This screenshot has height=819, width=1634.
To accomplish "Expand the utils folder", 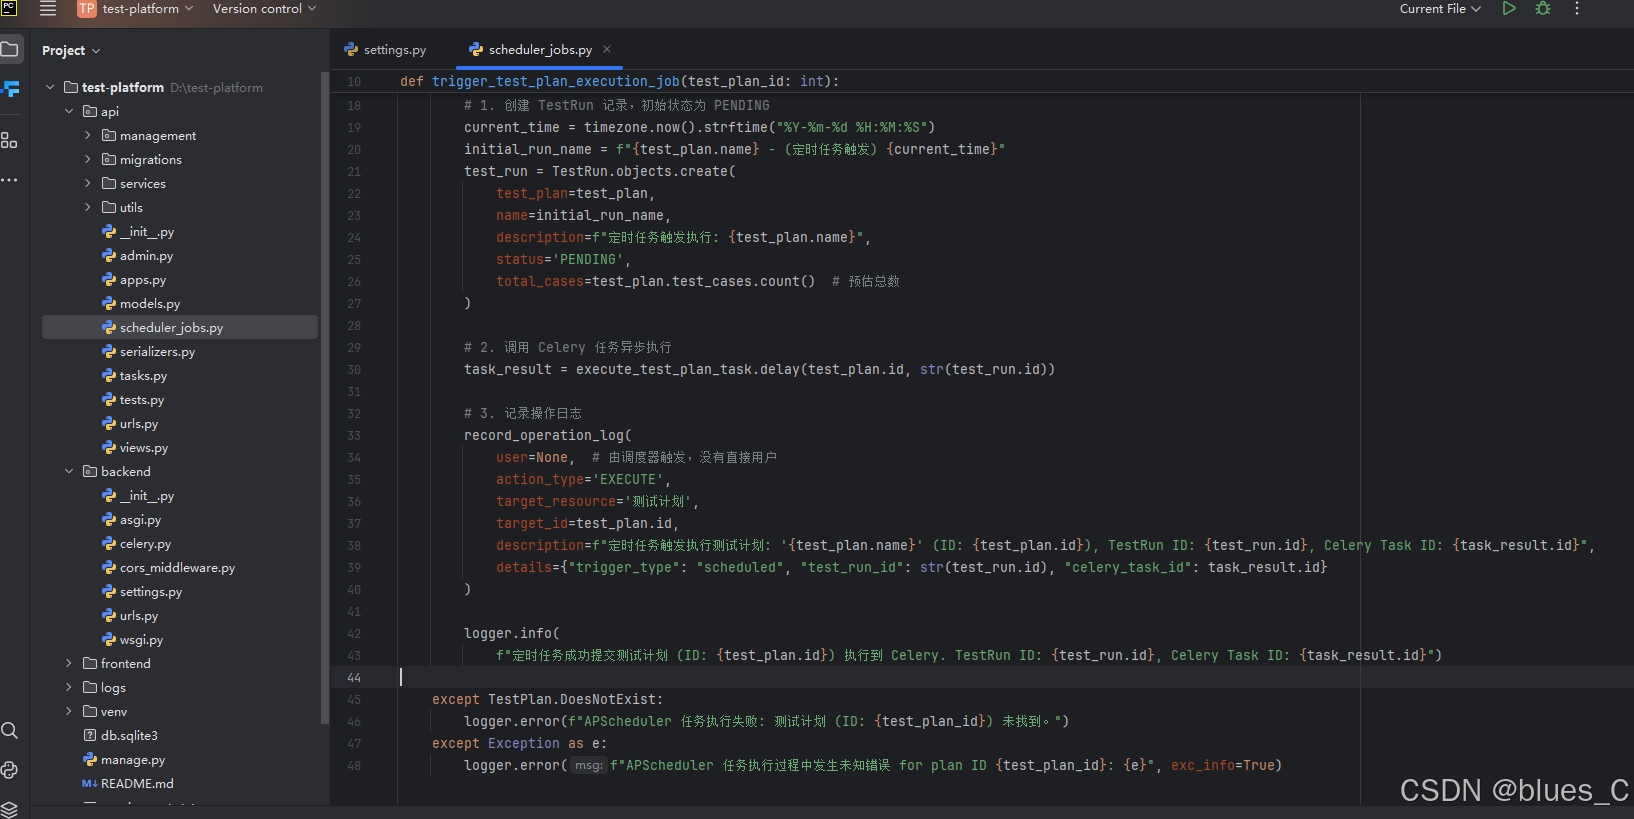I will pyautogui.click(x=88, y=207).
